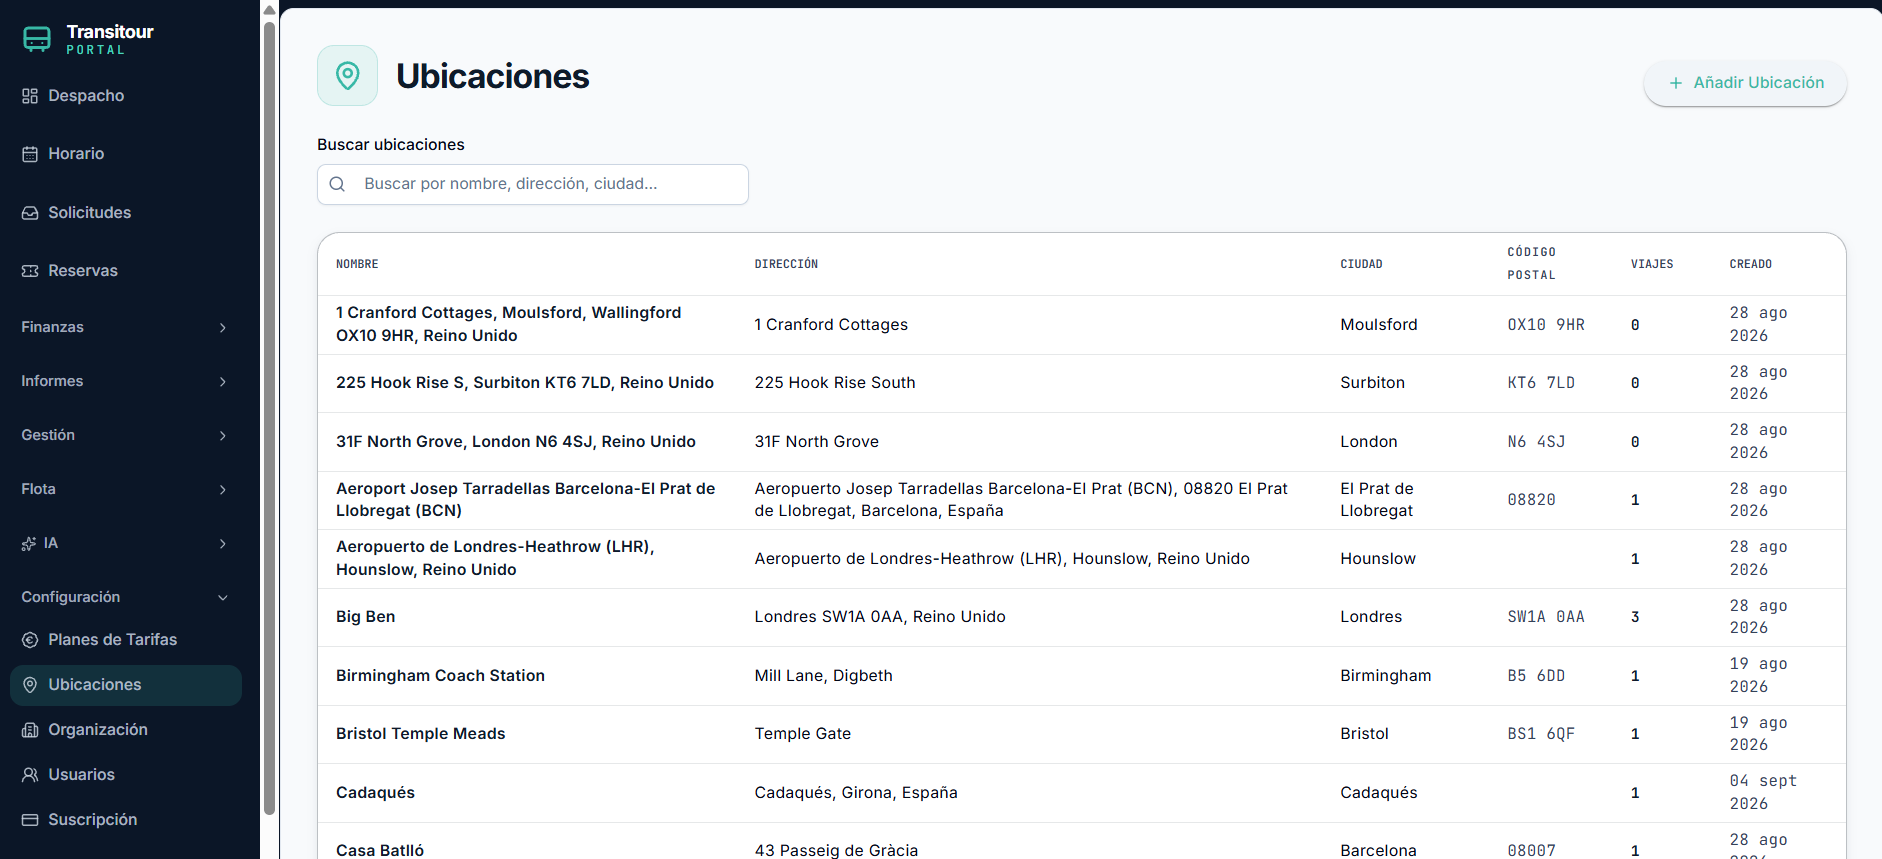Screen dimensions: 1882x859
Task: Click postal code BS1 6QF
Action: [x=1541, y=734]
